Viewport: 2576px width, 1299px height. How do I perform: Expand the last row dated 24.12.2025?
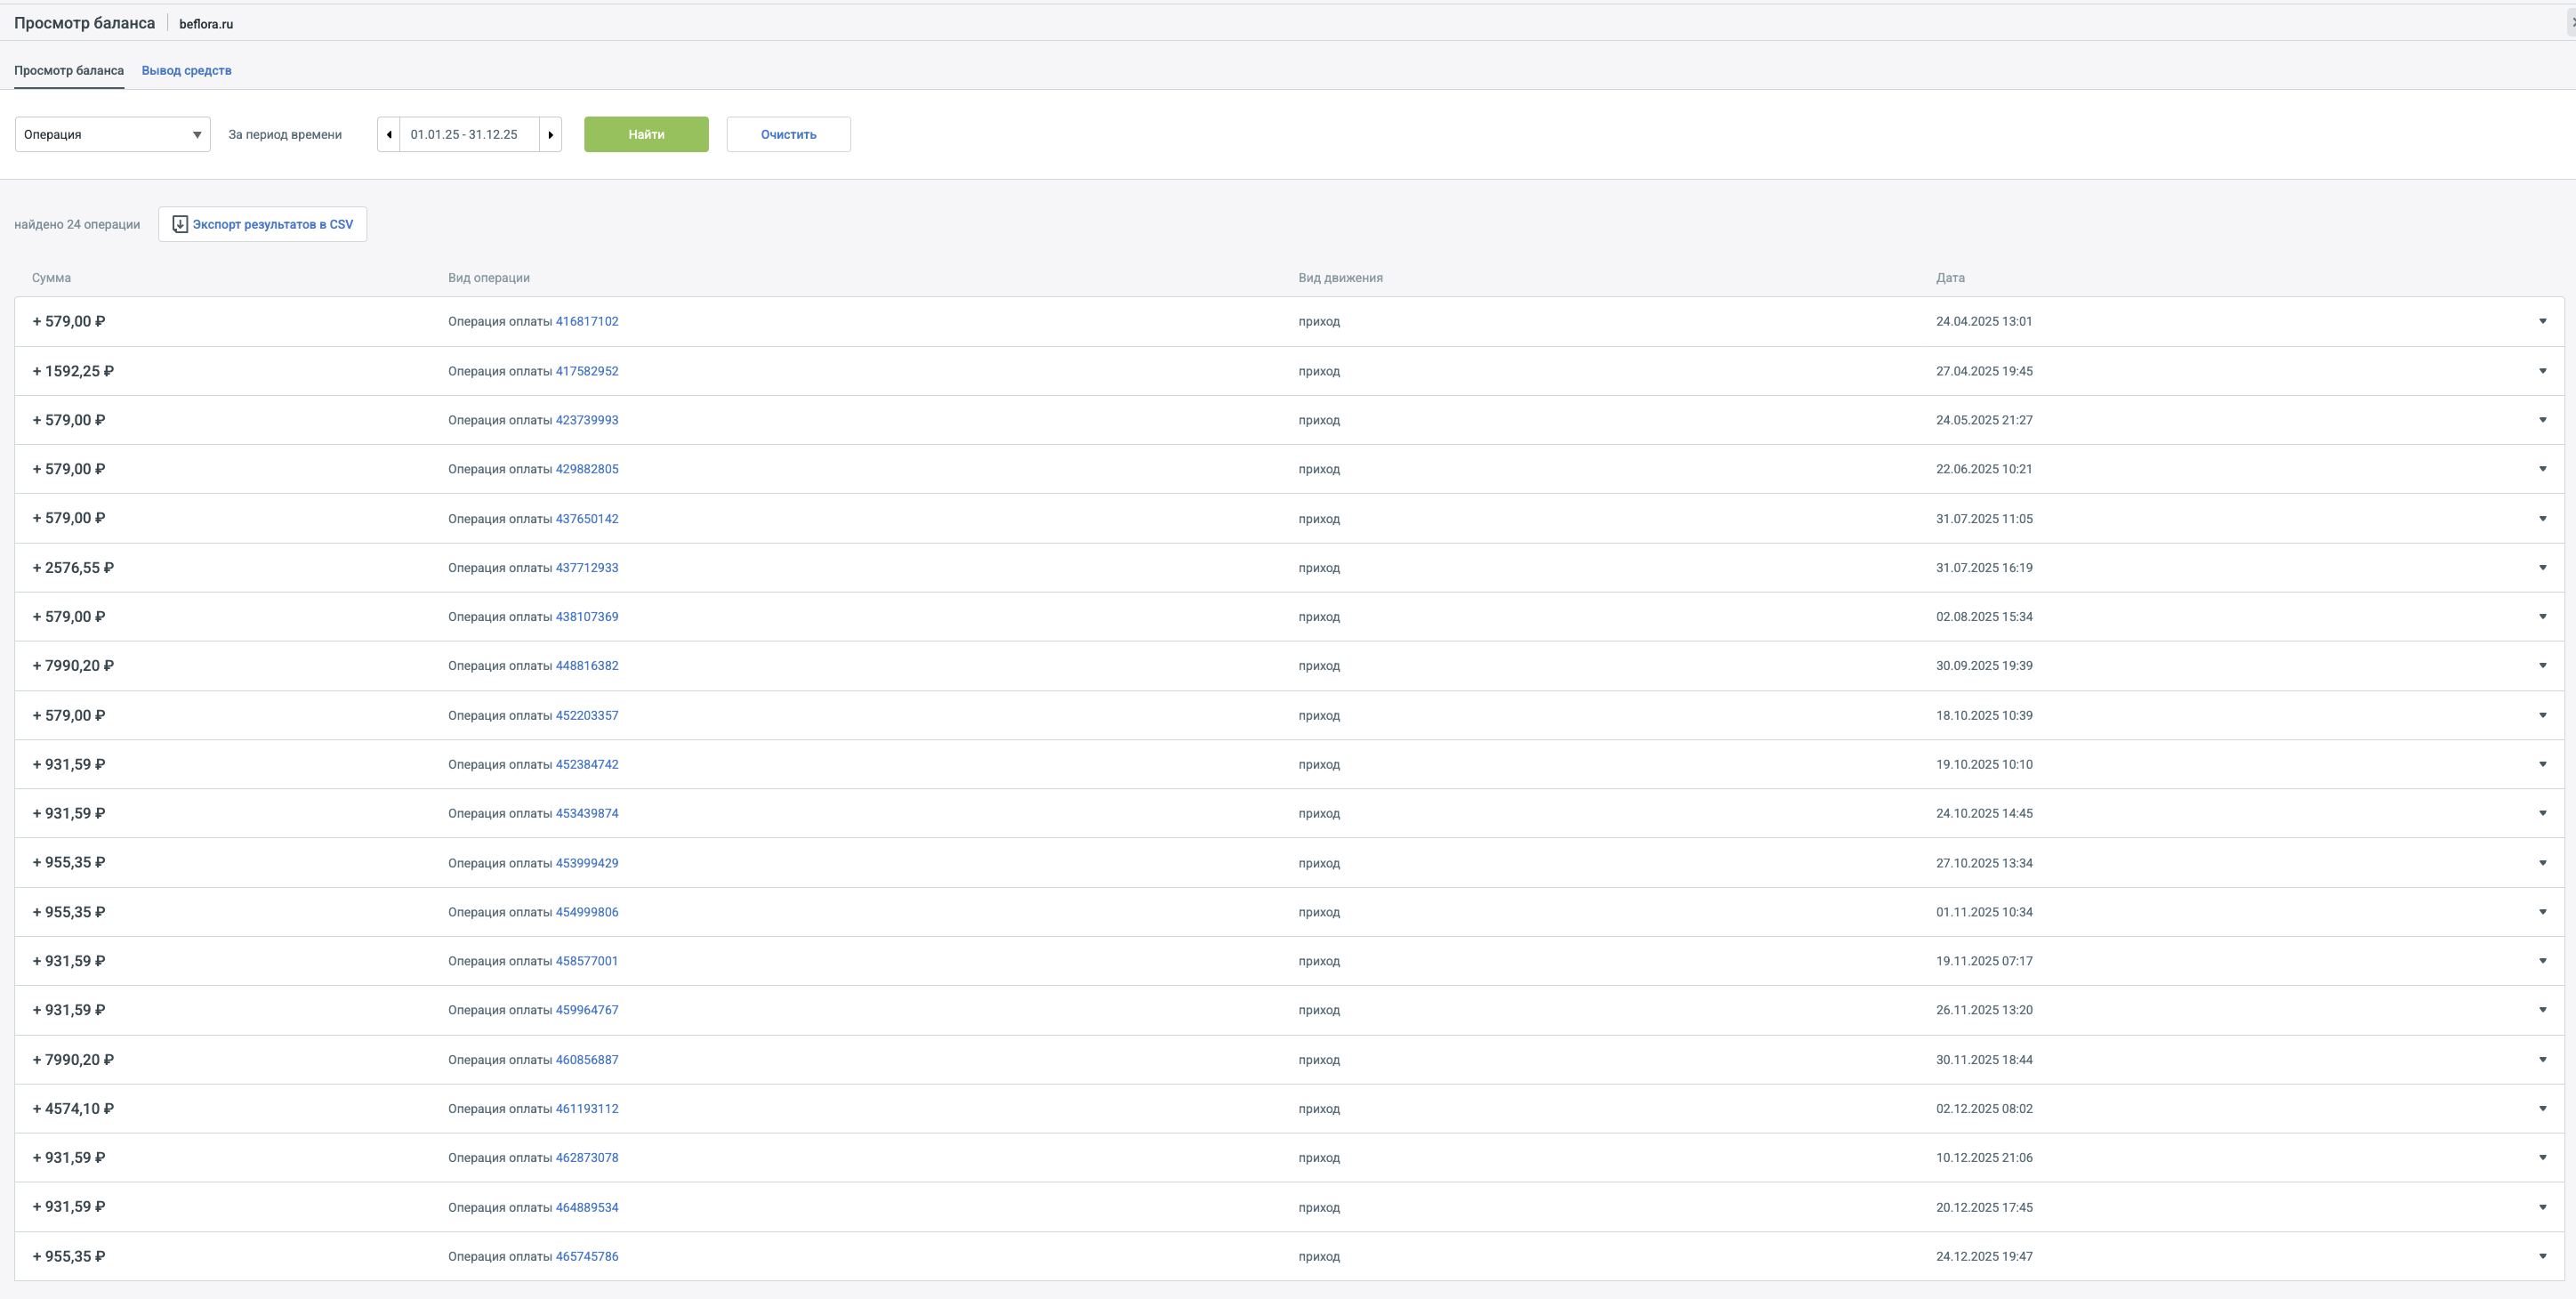(2542, 1256)
